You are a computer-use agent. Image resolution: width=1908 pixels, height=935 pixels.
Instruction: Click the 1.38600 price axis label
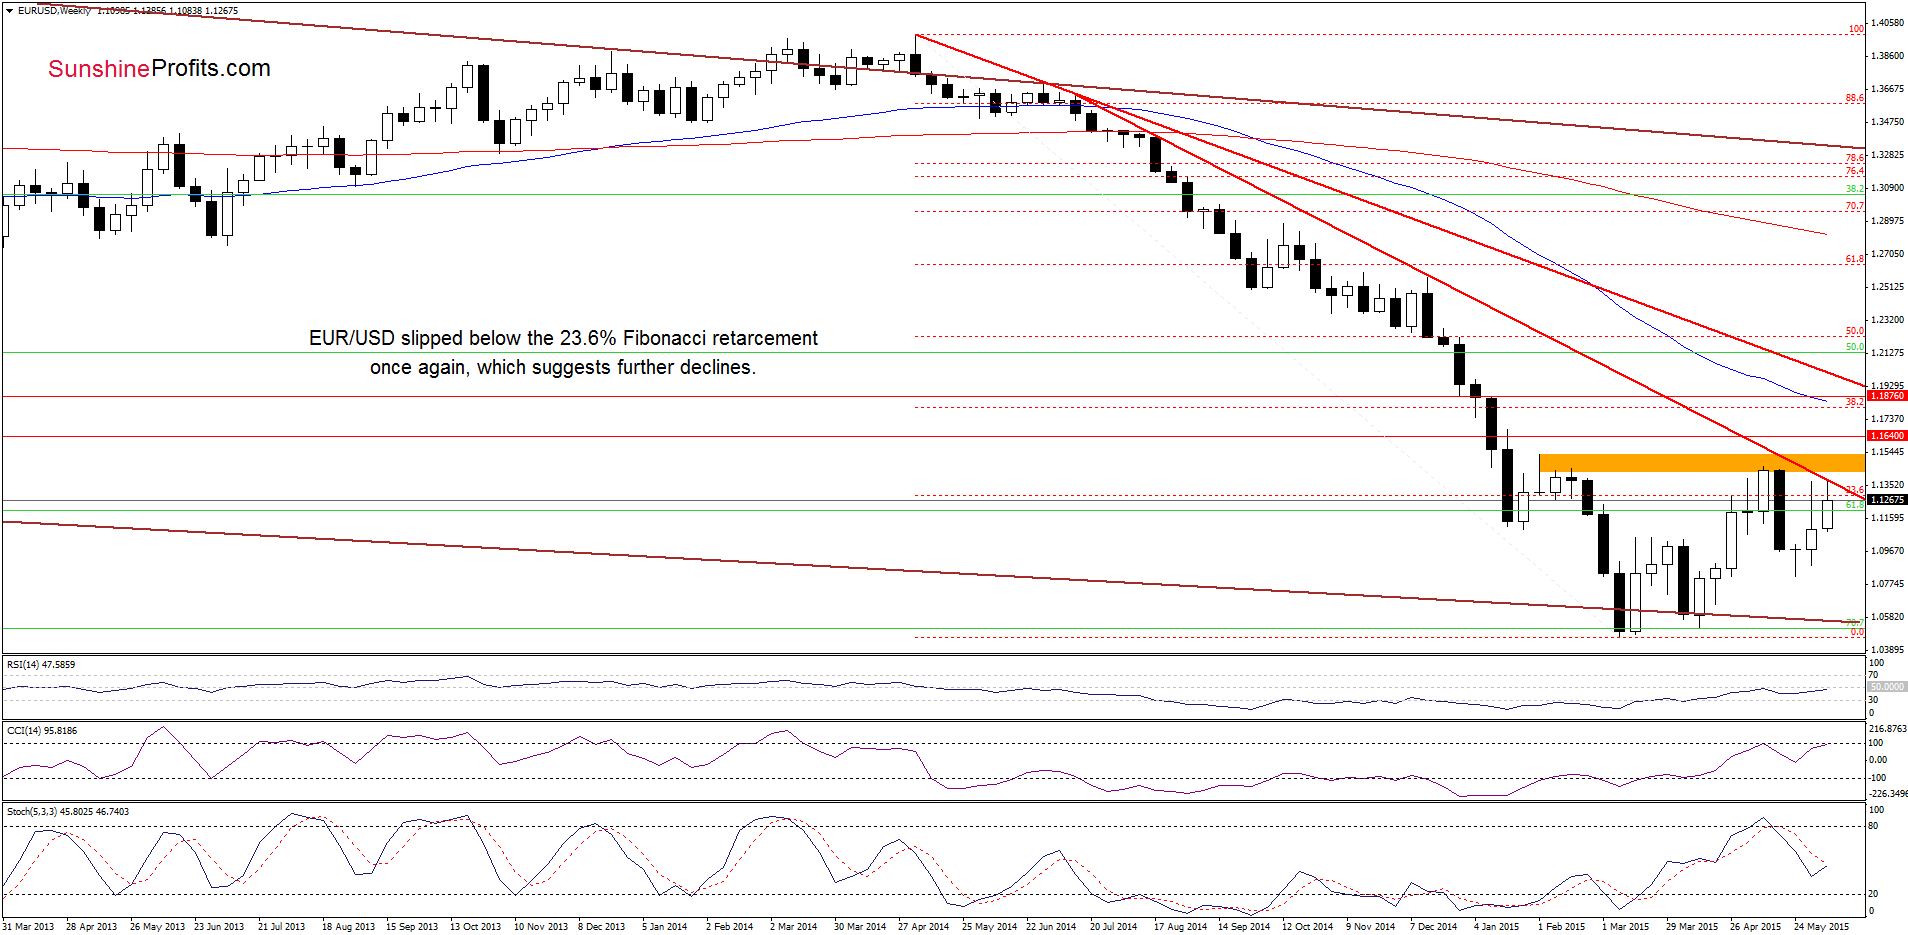1887,56
